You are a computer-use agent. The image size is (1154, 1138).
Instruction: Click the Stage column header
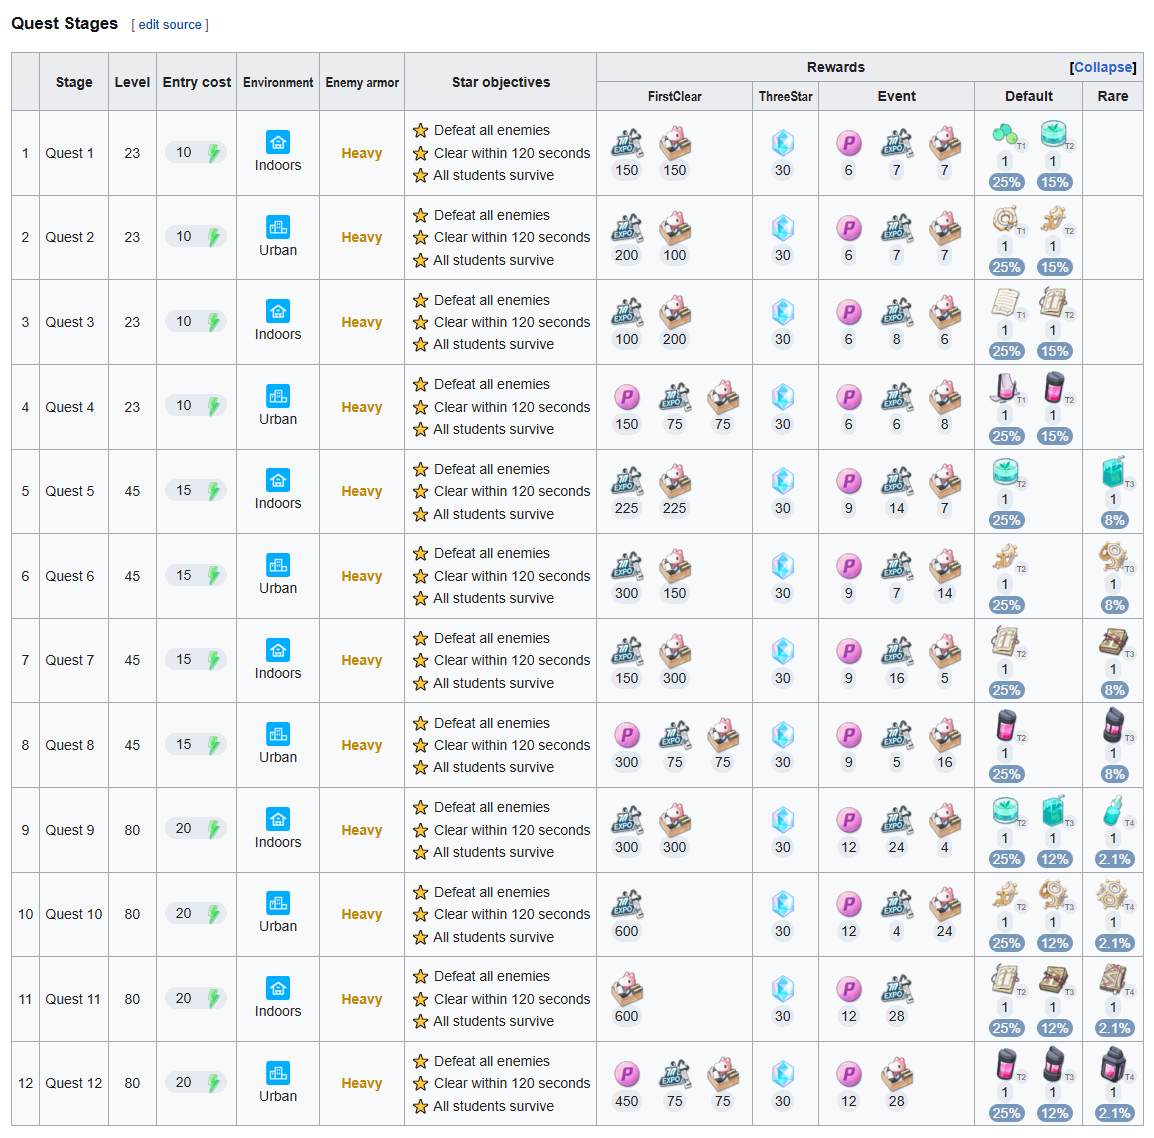(x=74, y=82)
